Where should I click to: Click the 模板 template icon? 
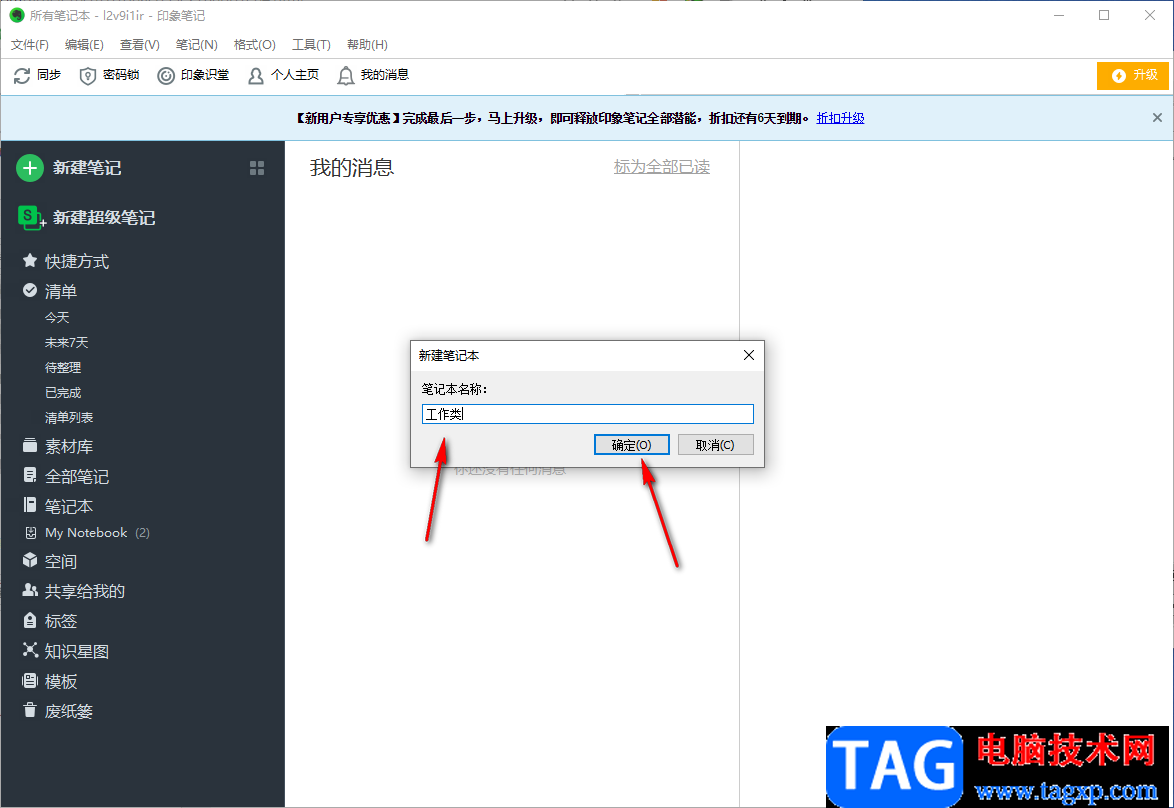click(x=30, y=681)
